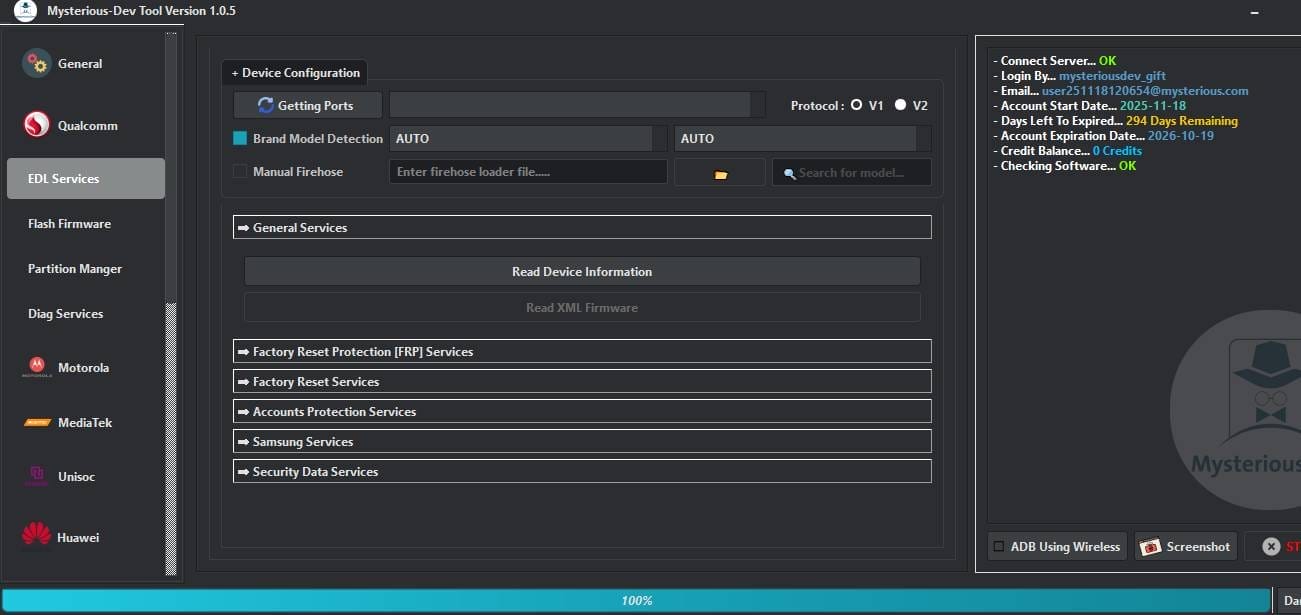This screenshot has height=615, width=1301.
Task: Open the Partition Manger section
Action: (75, 268)
